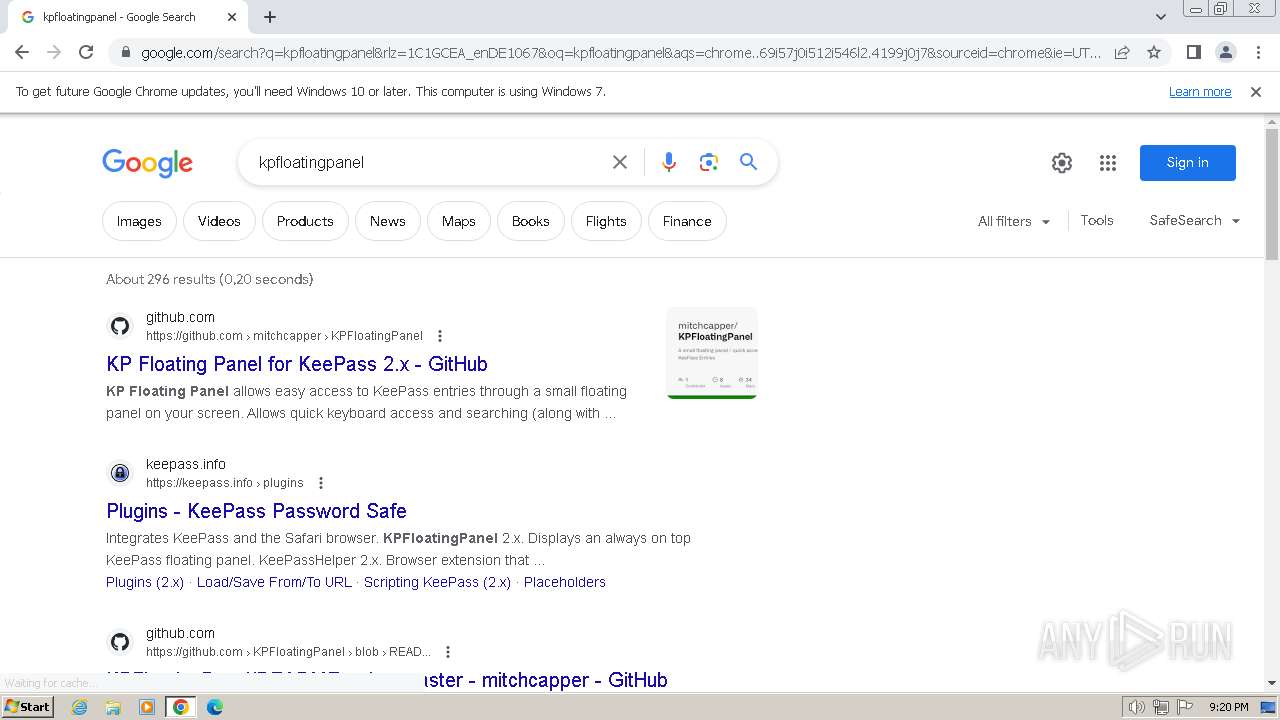Clear the search box with the X icon

point(620,162)
